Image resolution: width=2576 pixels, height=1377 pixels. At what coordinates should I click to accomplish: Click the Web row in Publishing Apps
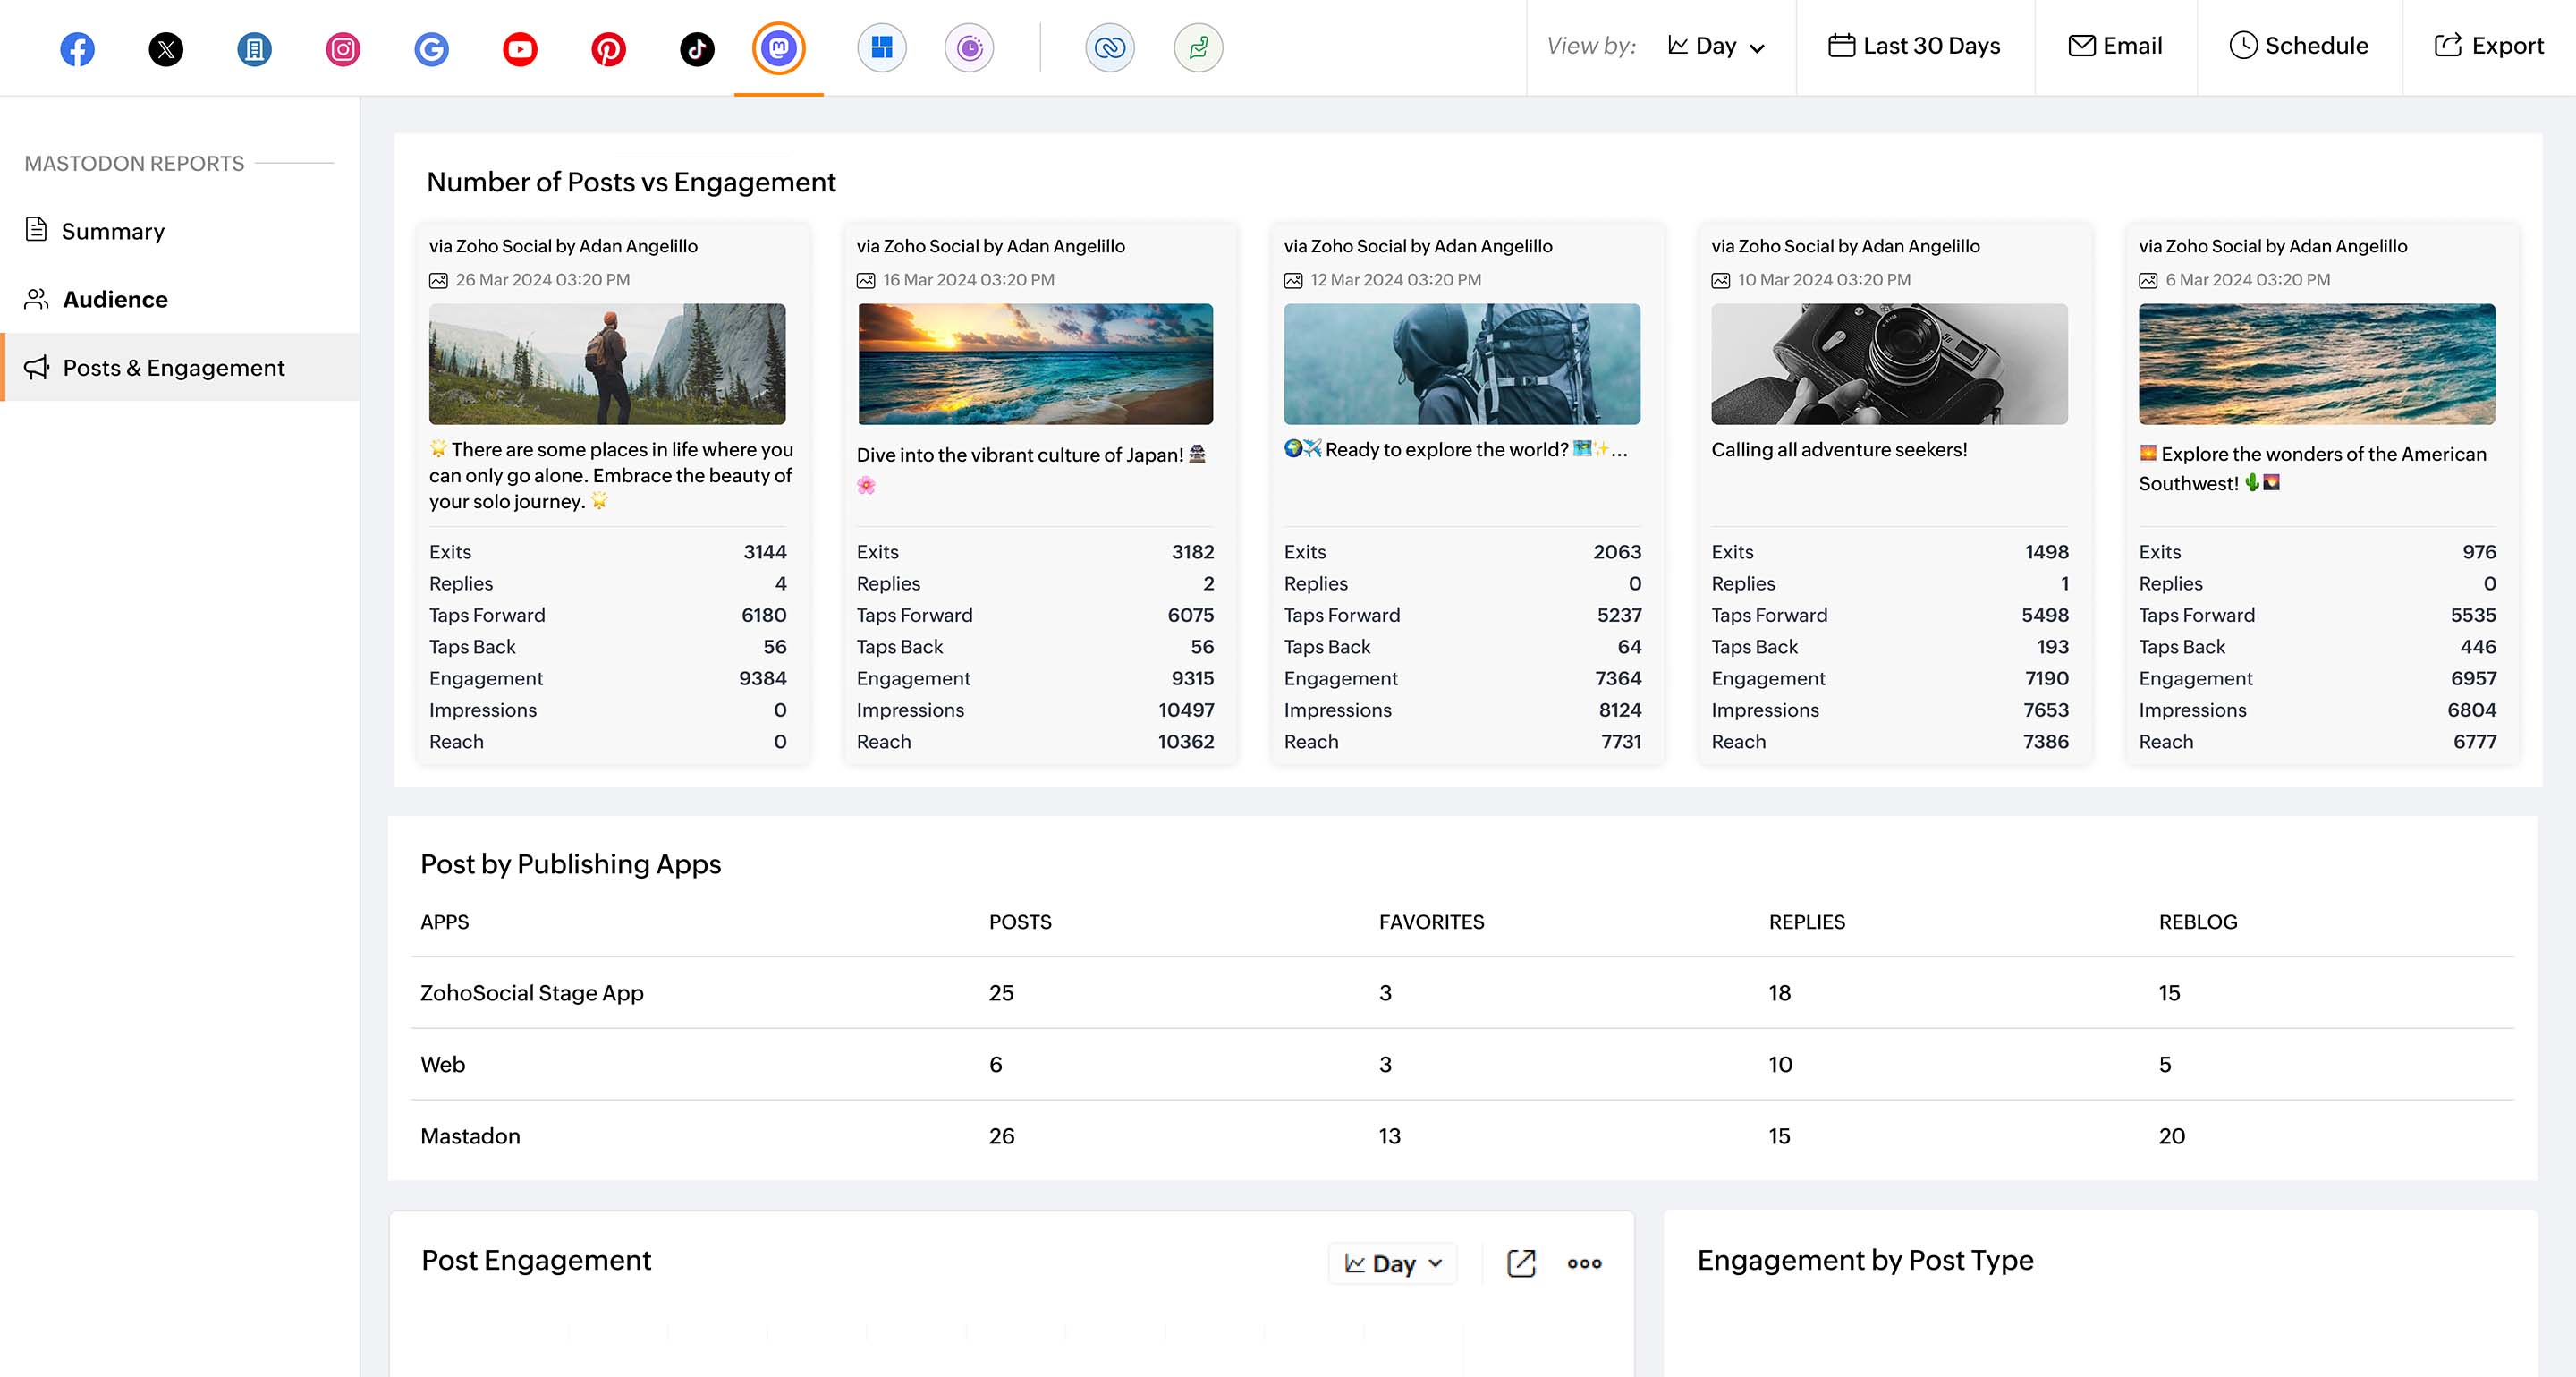pyautogui.click(x=1462, y=1064)
